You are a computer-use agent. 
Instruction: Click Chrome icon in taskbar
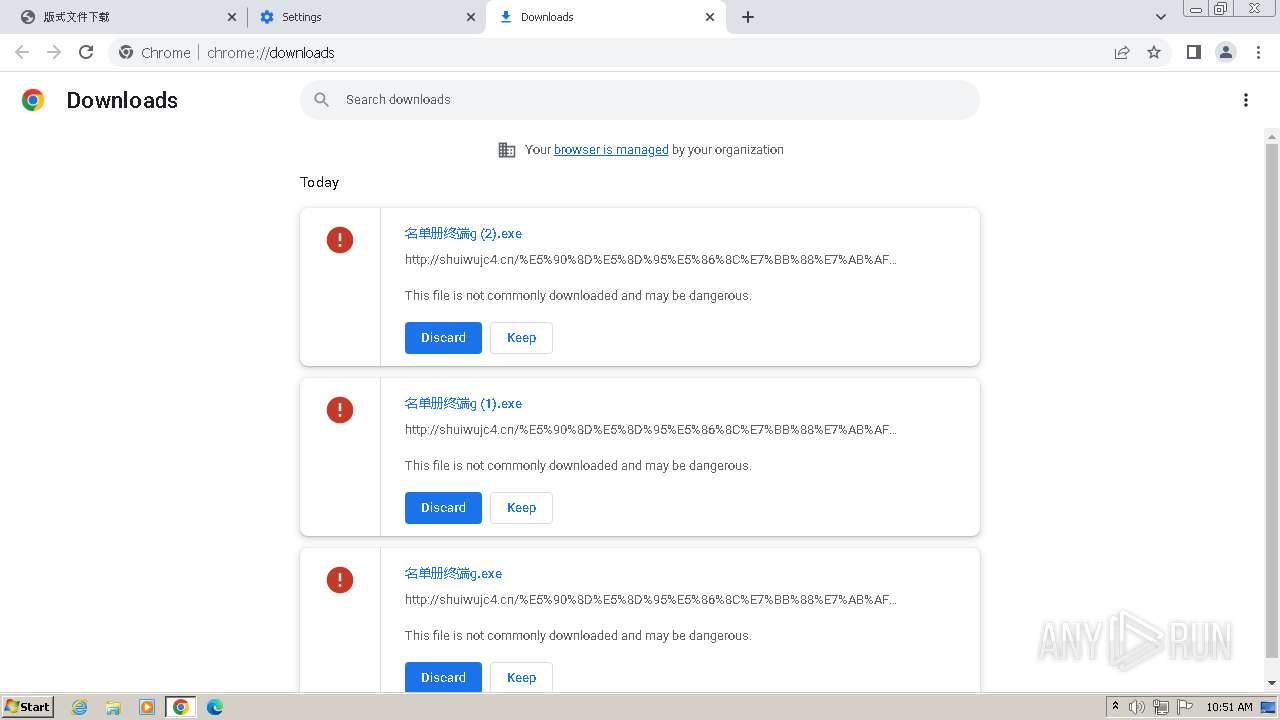click(180, 707)
